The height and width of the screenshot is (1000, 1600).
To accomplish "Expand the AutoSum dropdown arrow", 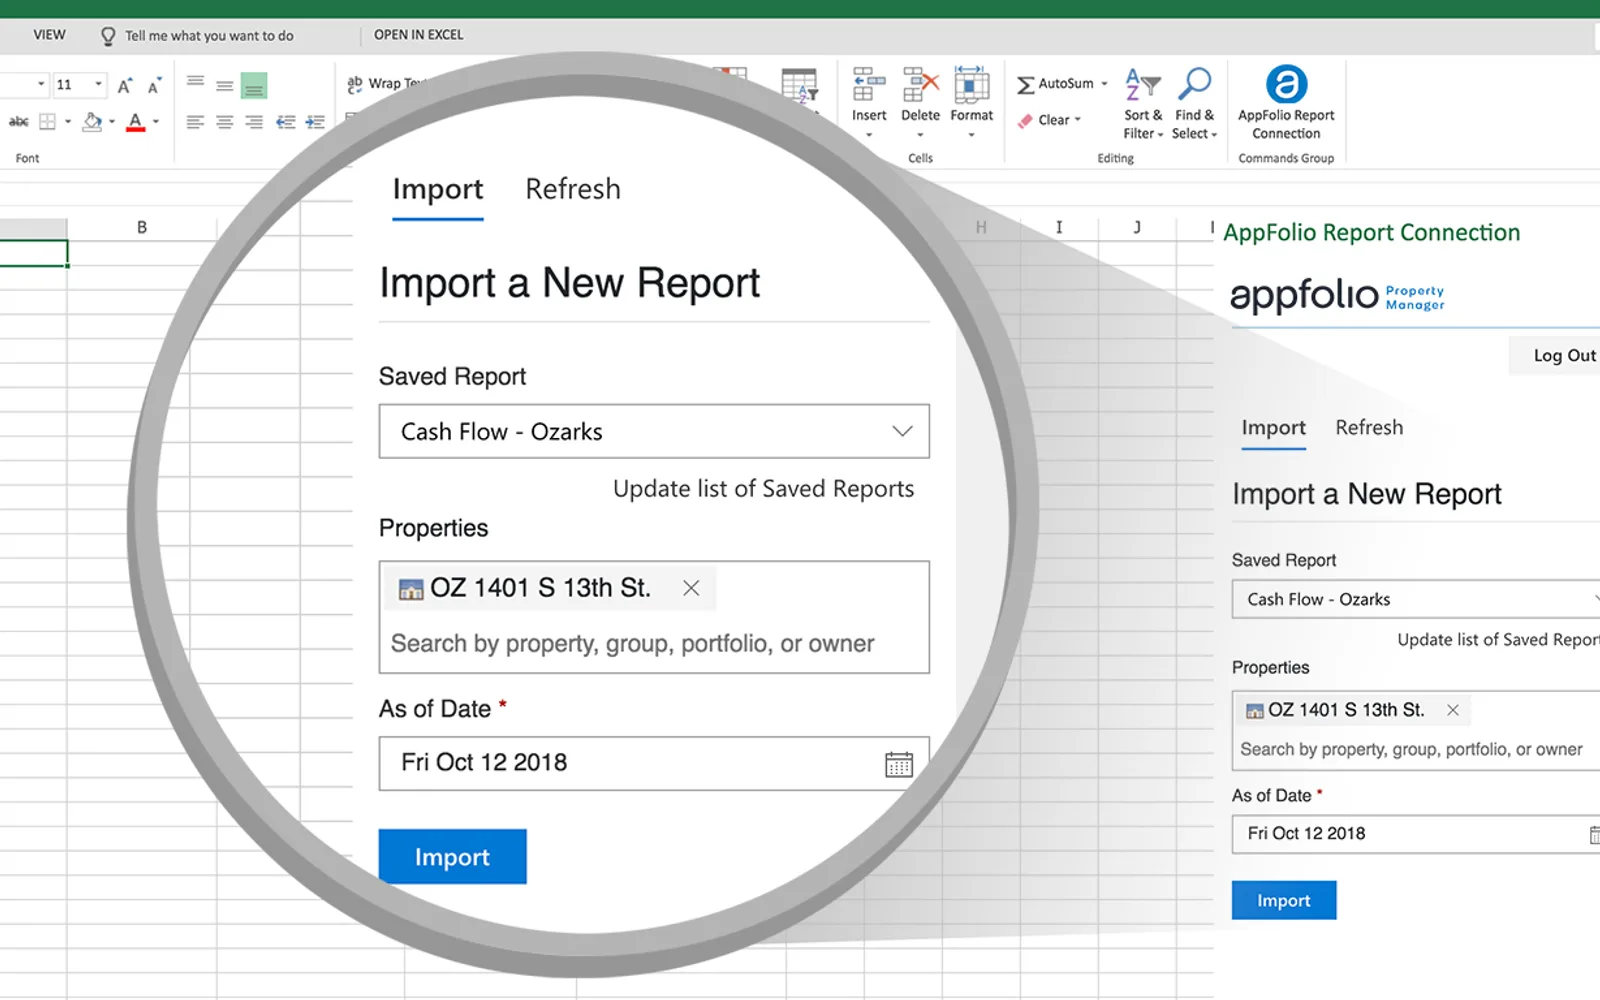I will tap(1104, 84).
